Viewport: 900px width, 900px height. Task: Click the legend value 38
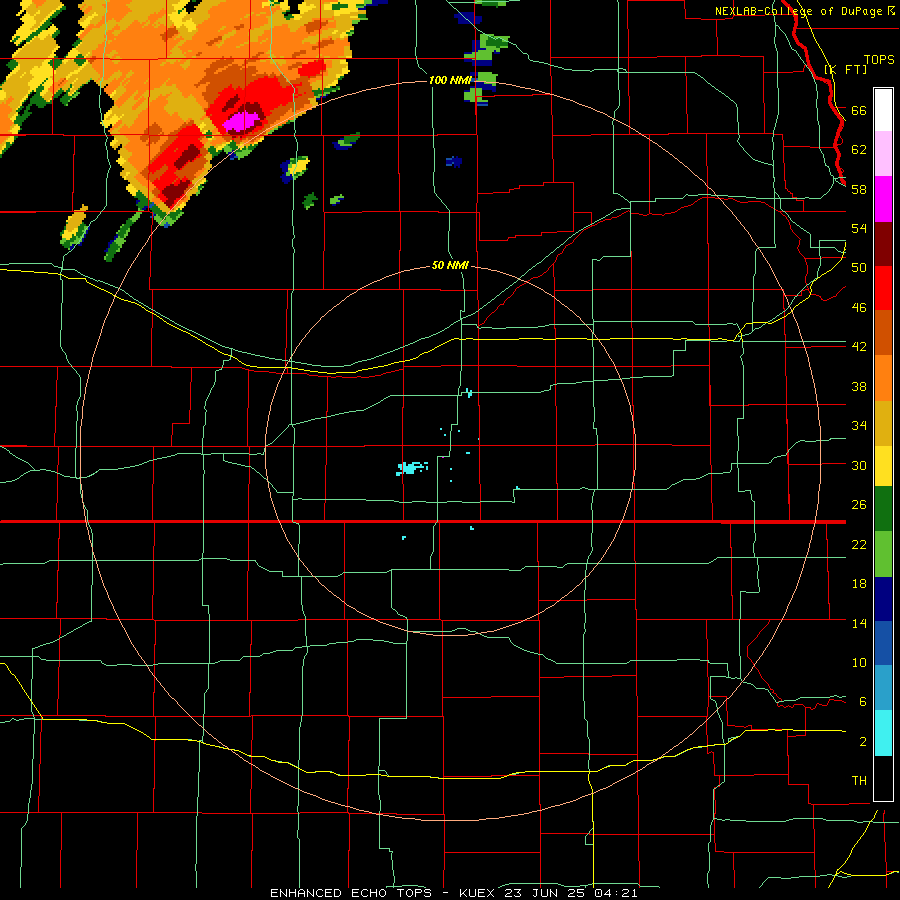tap(859, 386)
